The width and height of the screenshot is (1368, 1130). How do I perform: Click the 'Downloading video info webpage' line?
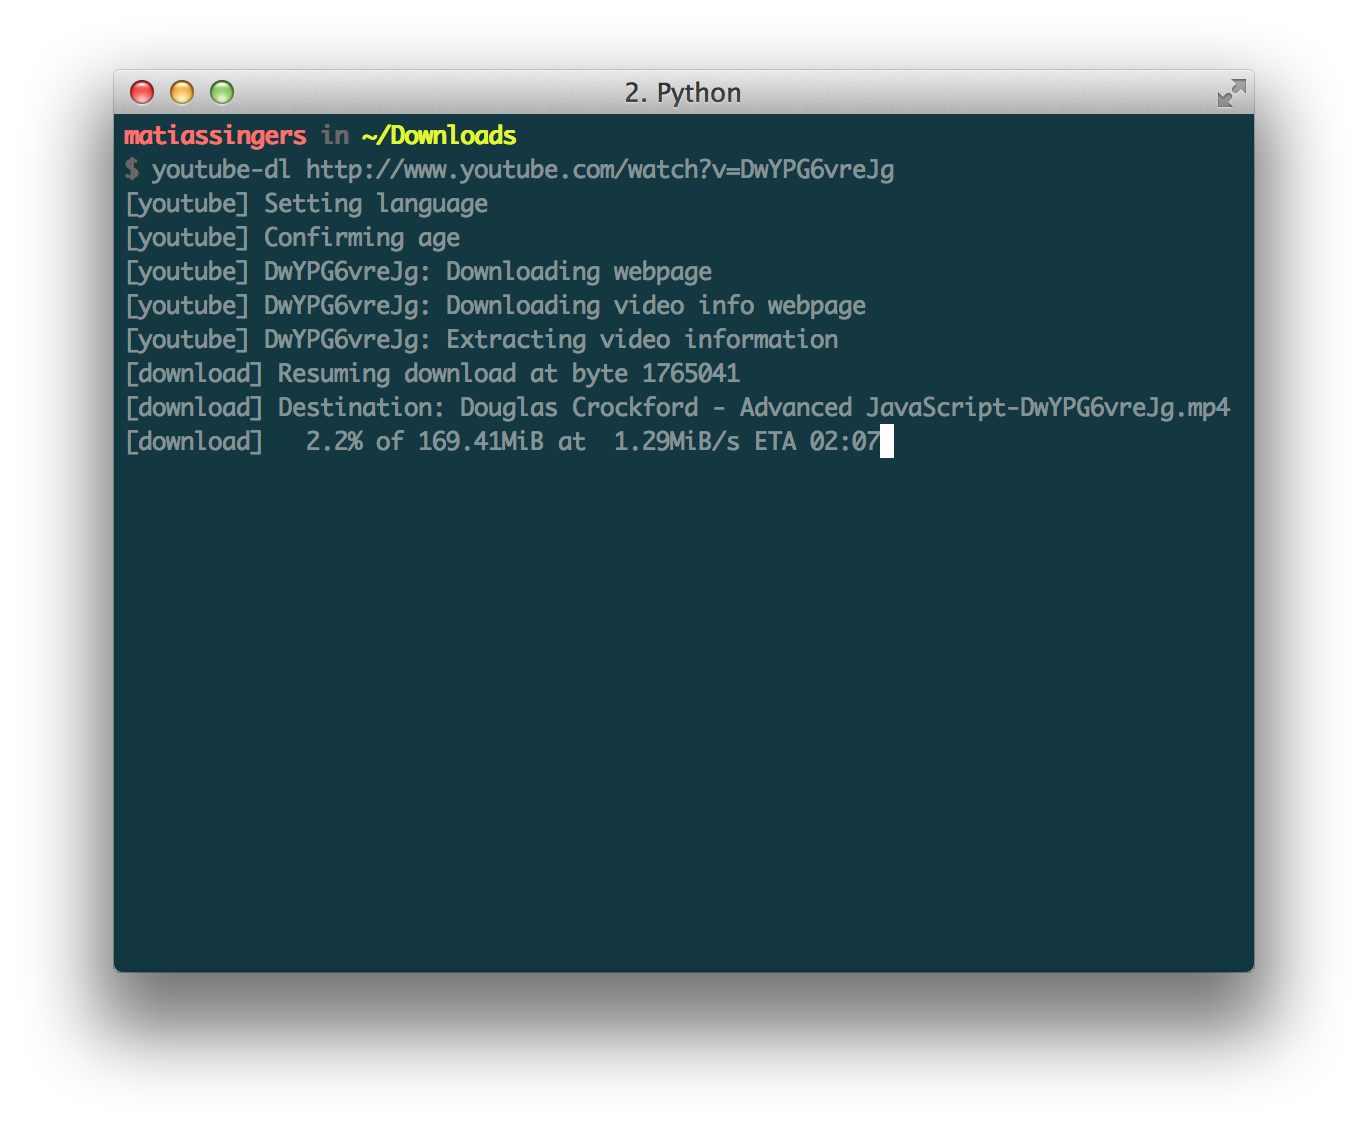pos(496,306)
